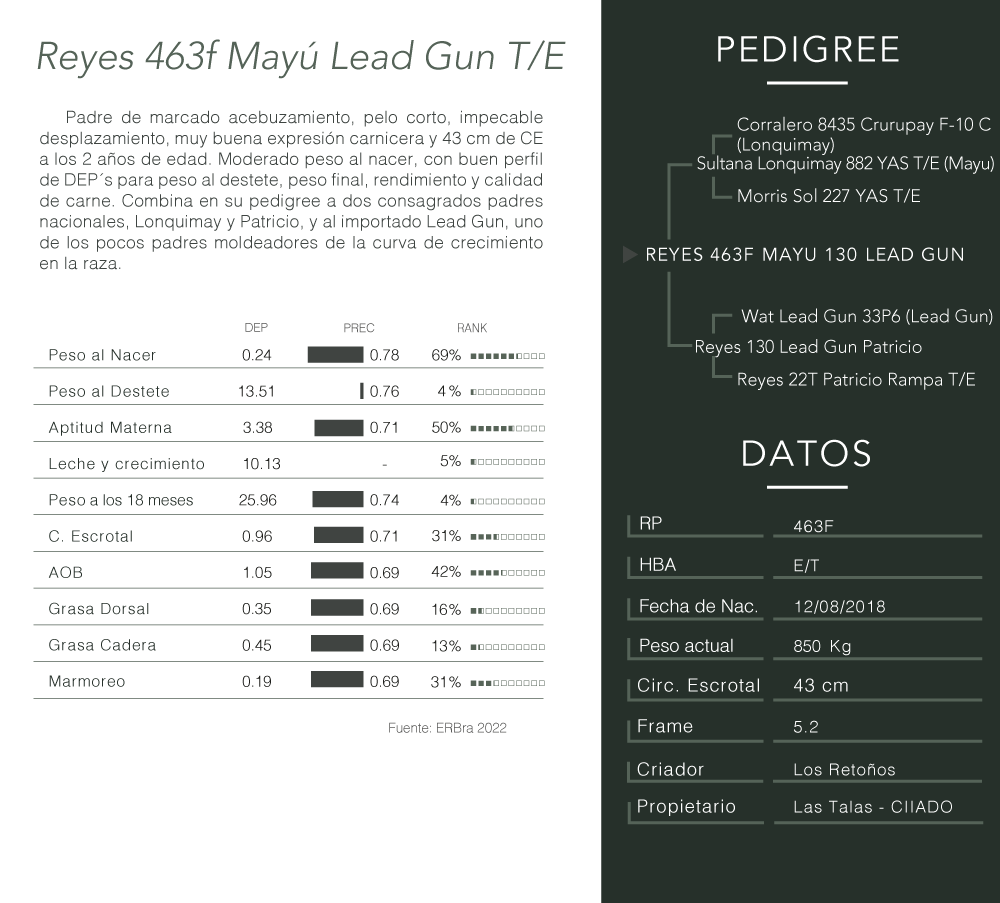Click the Marmoreo precision bar

[x=337, y=680]
